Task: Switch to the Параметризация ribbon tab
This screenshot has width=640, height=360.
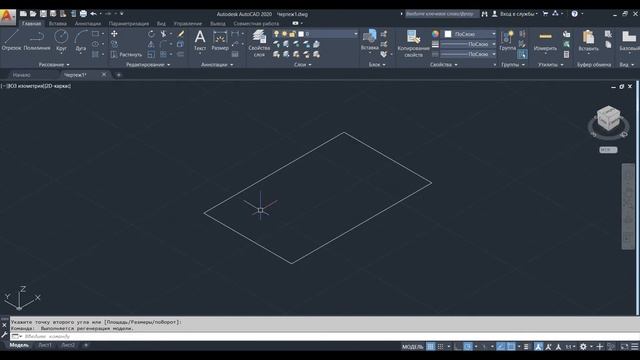Action: point(129,24)
